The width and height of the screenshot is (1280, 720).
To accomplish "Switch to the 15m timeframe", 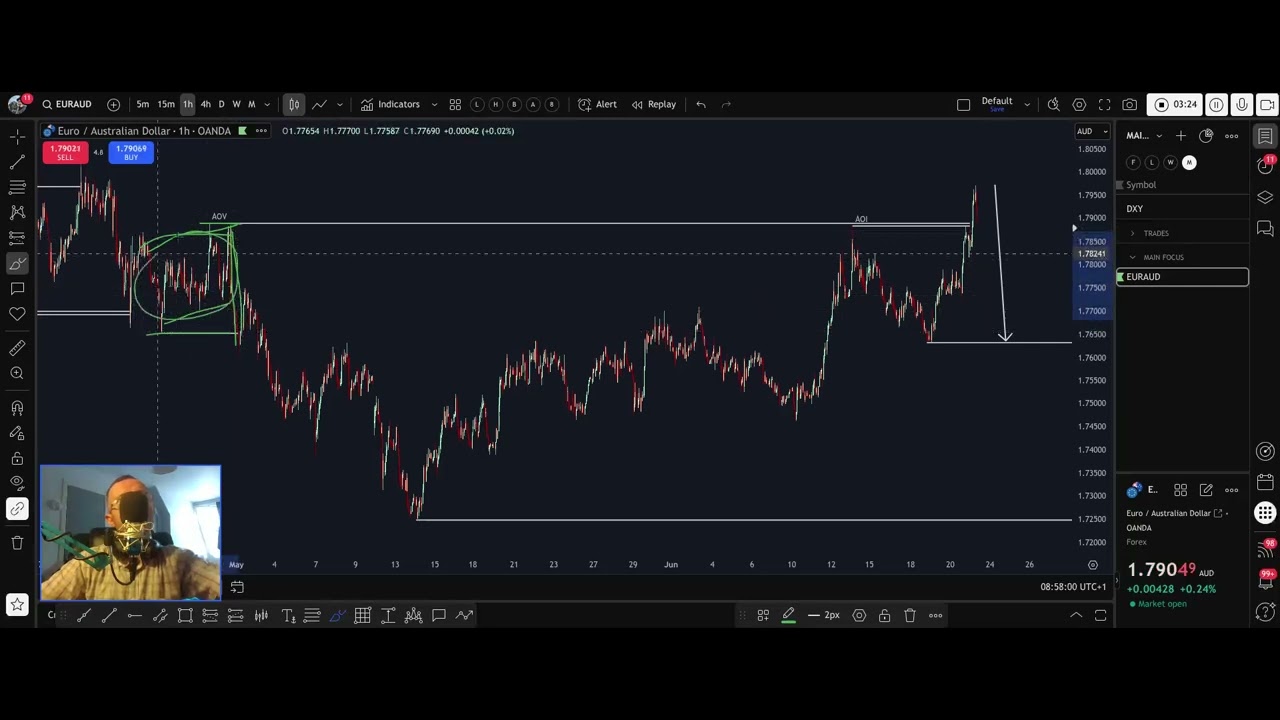I will point(166,104).
